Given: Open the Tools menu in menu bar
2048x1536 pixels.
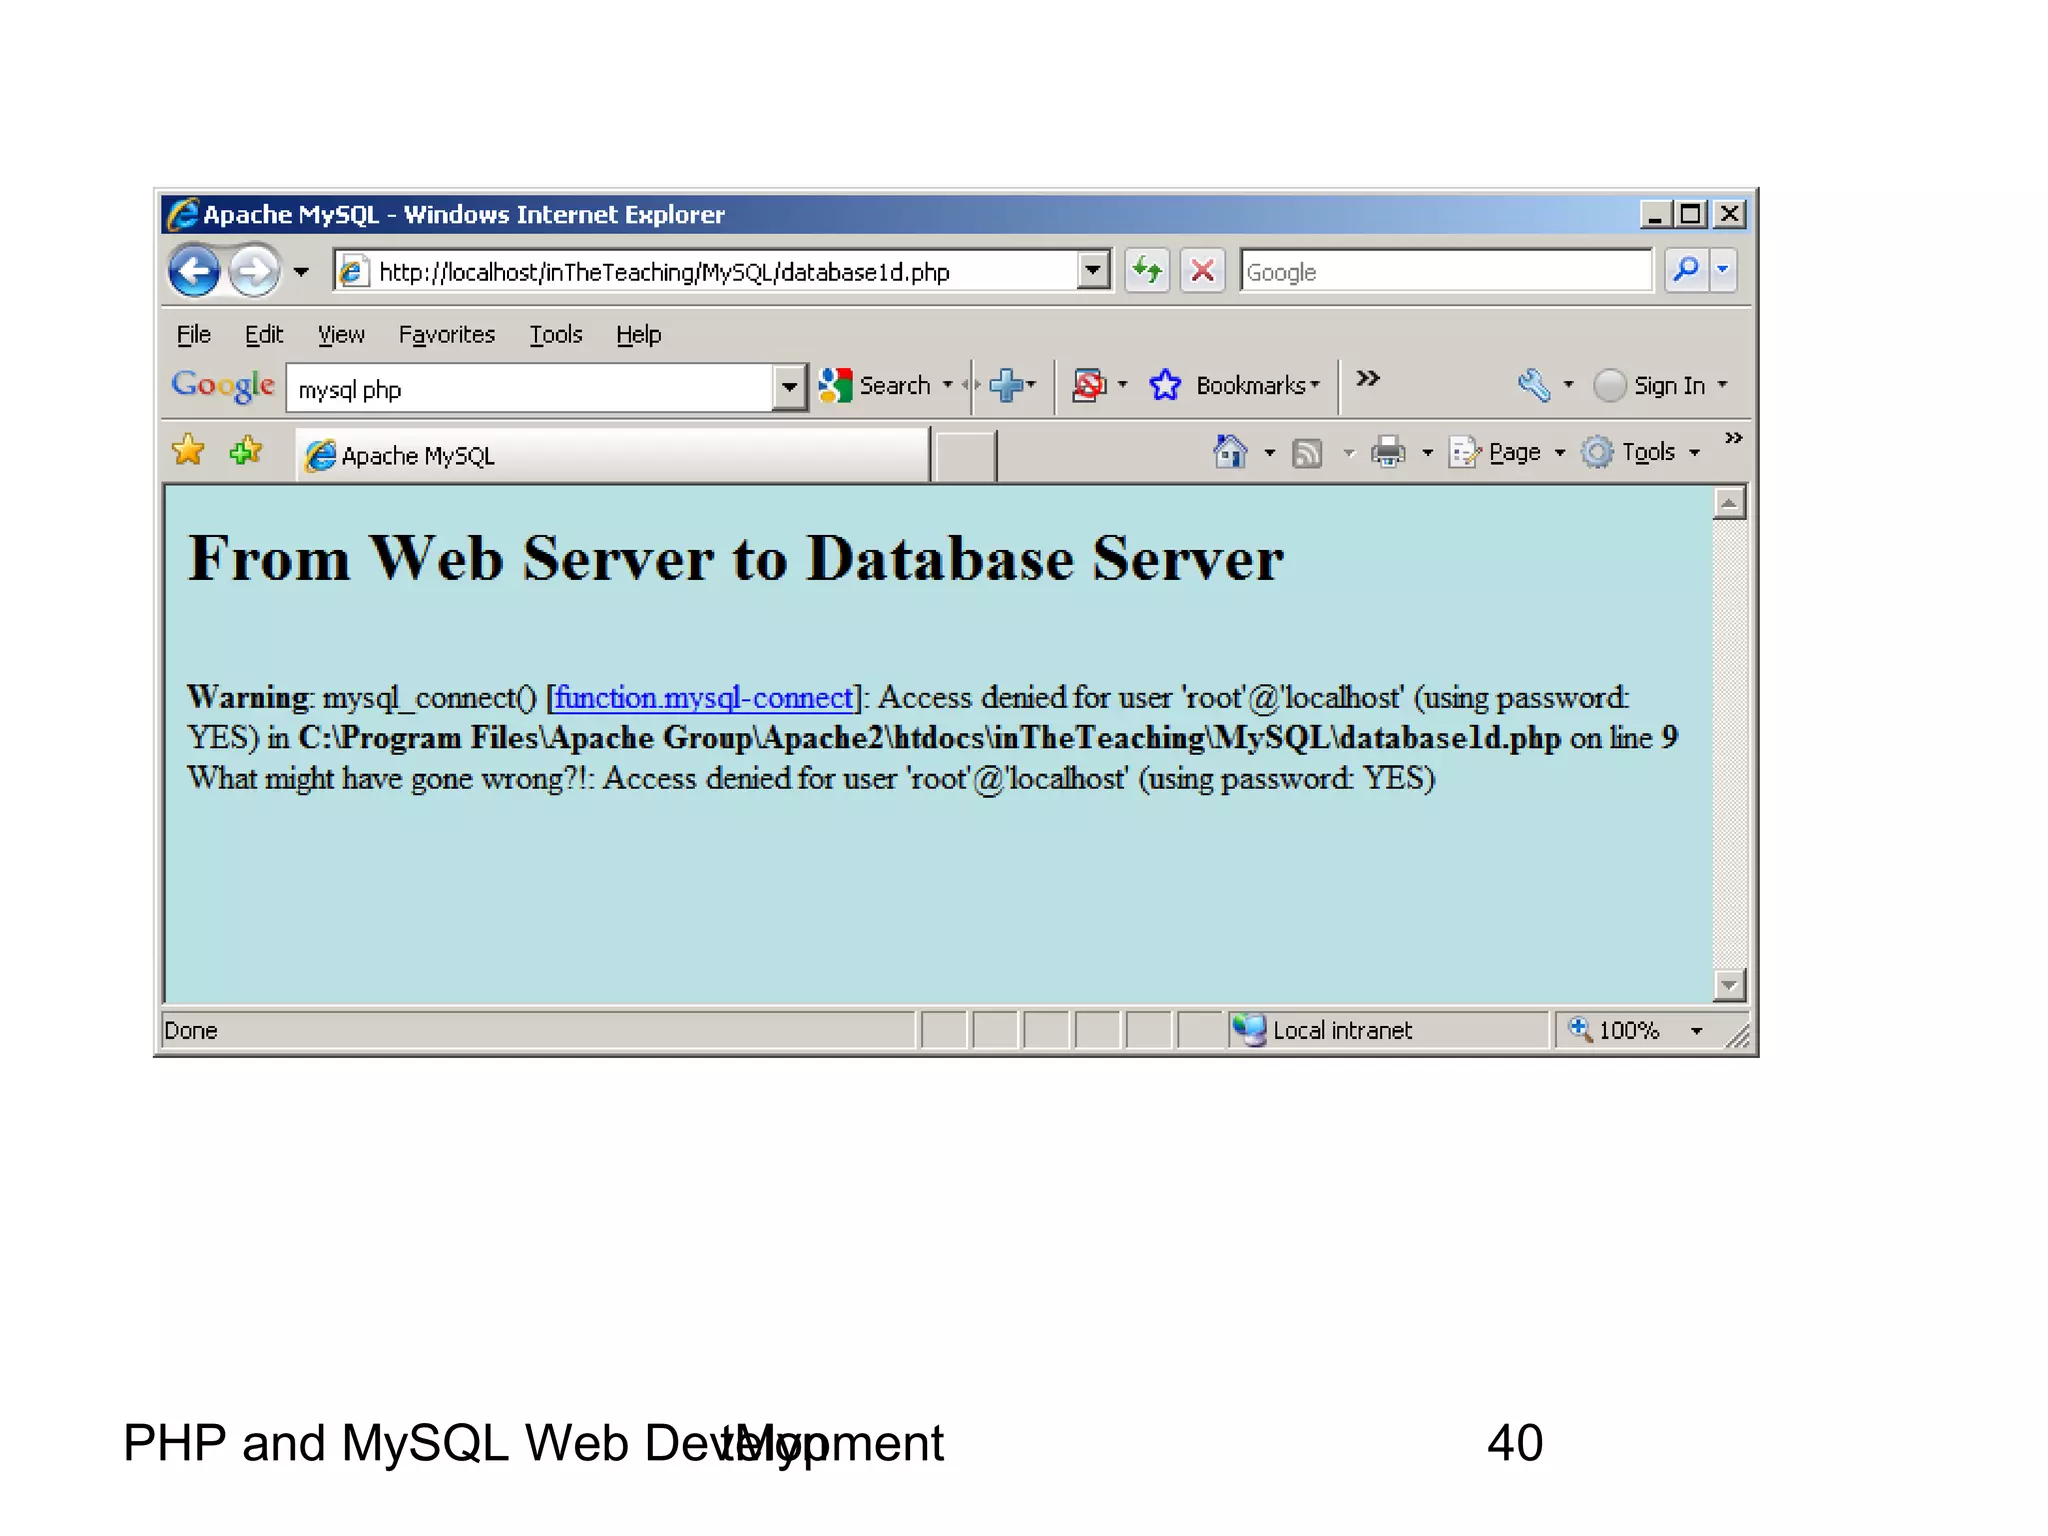Looking at the screenshot, I should 555,335.
